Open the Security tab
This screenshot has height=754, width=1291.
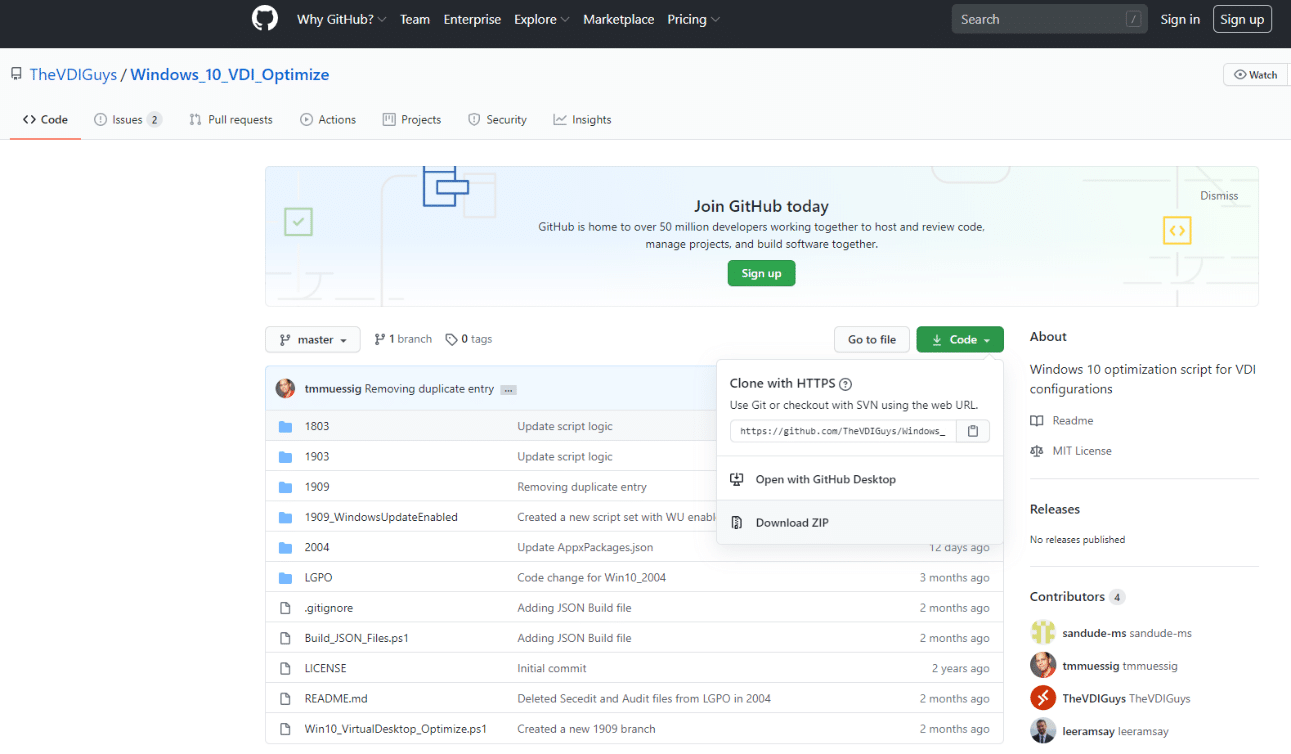tap(497, 119)
